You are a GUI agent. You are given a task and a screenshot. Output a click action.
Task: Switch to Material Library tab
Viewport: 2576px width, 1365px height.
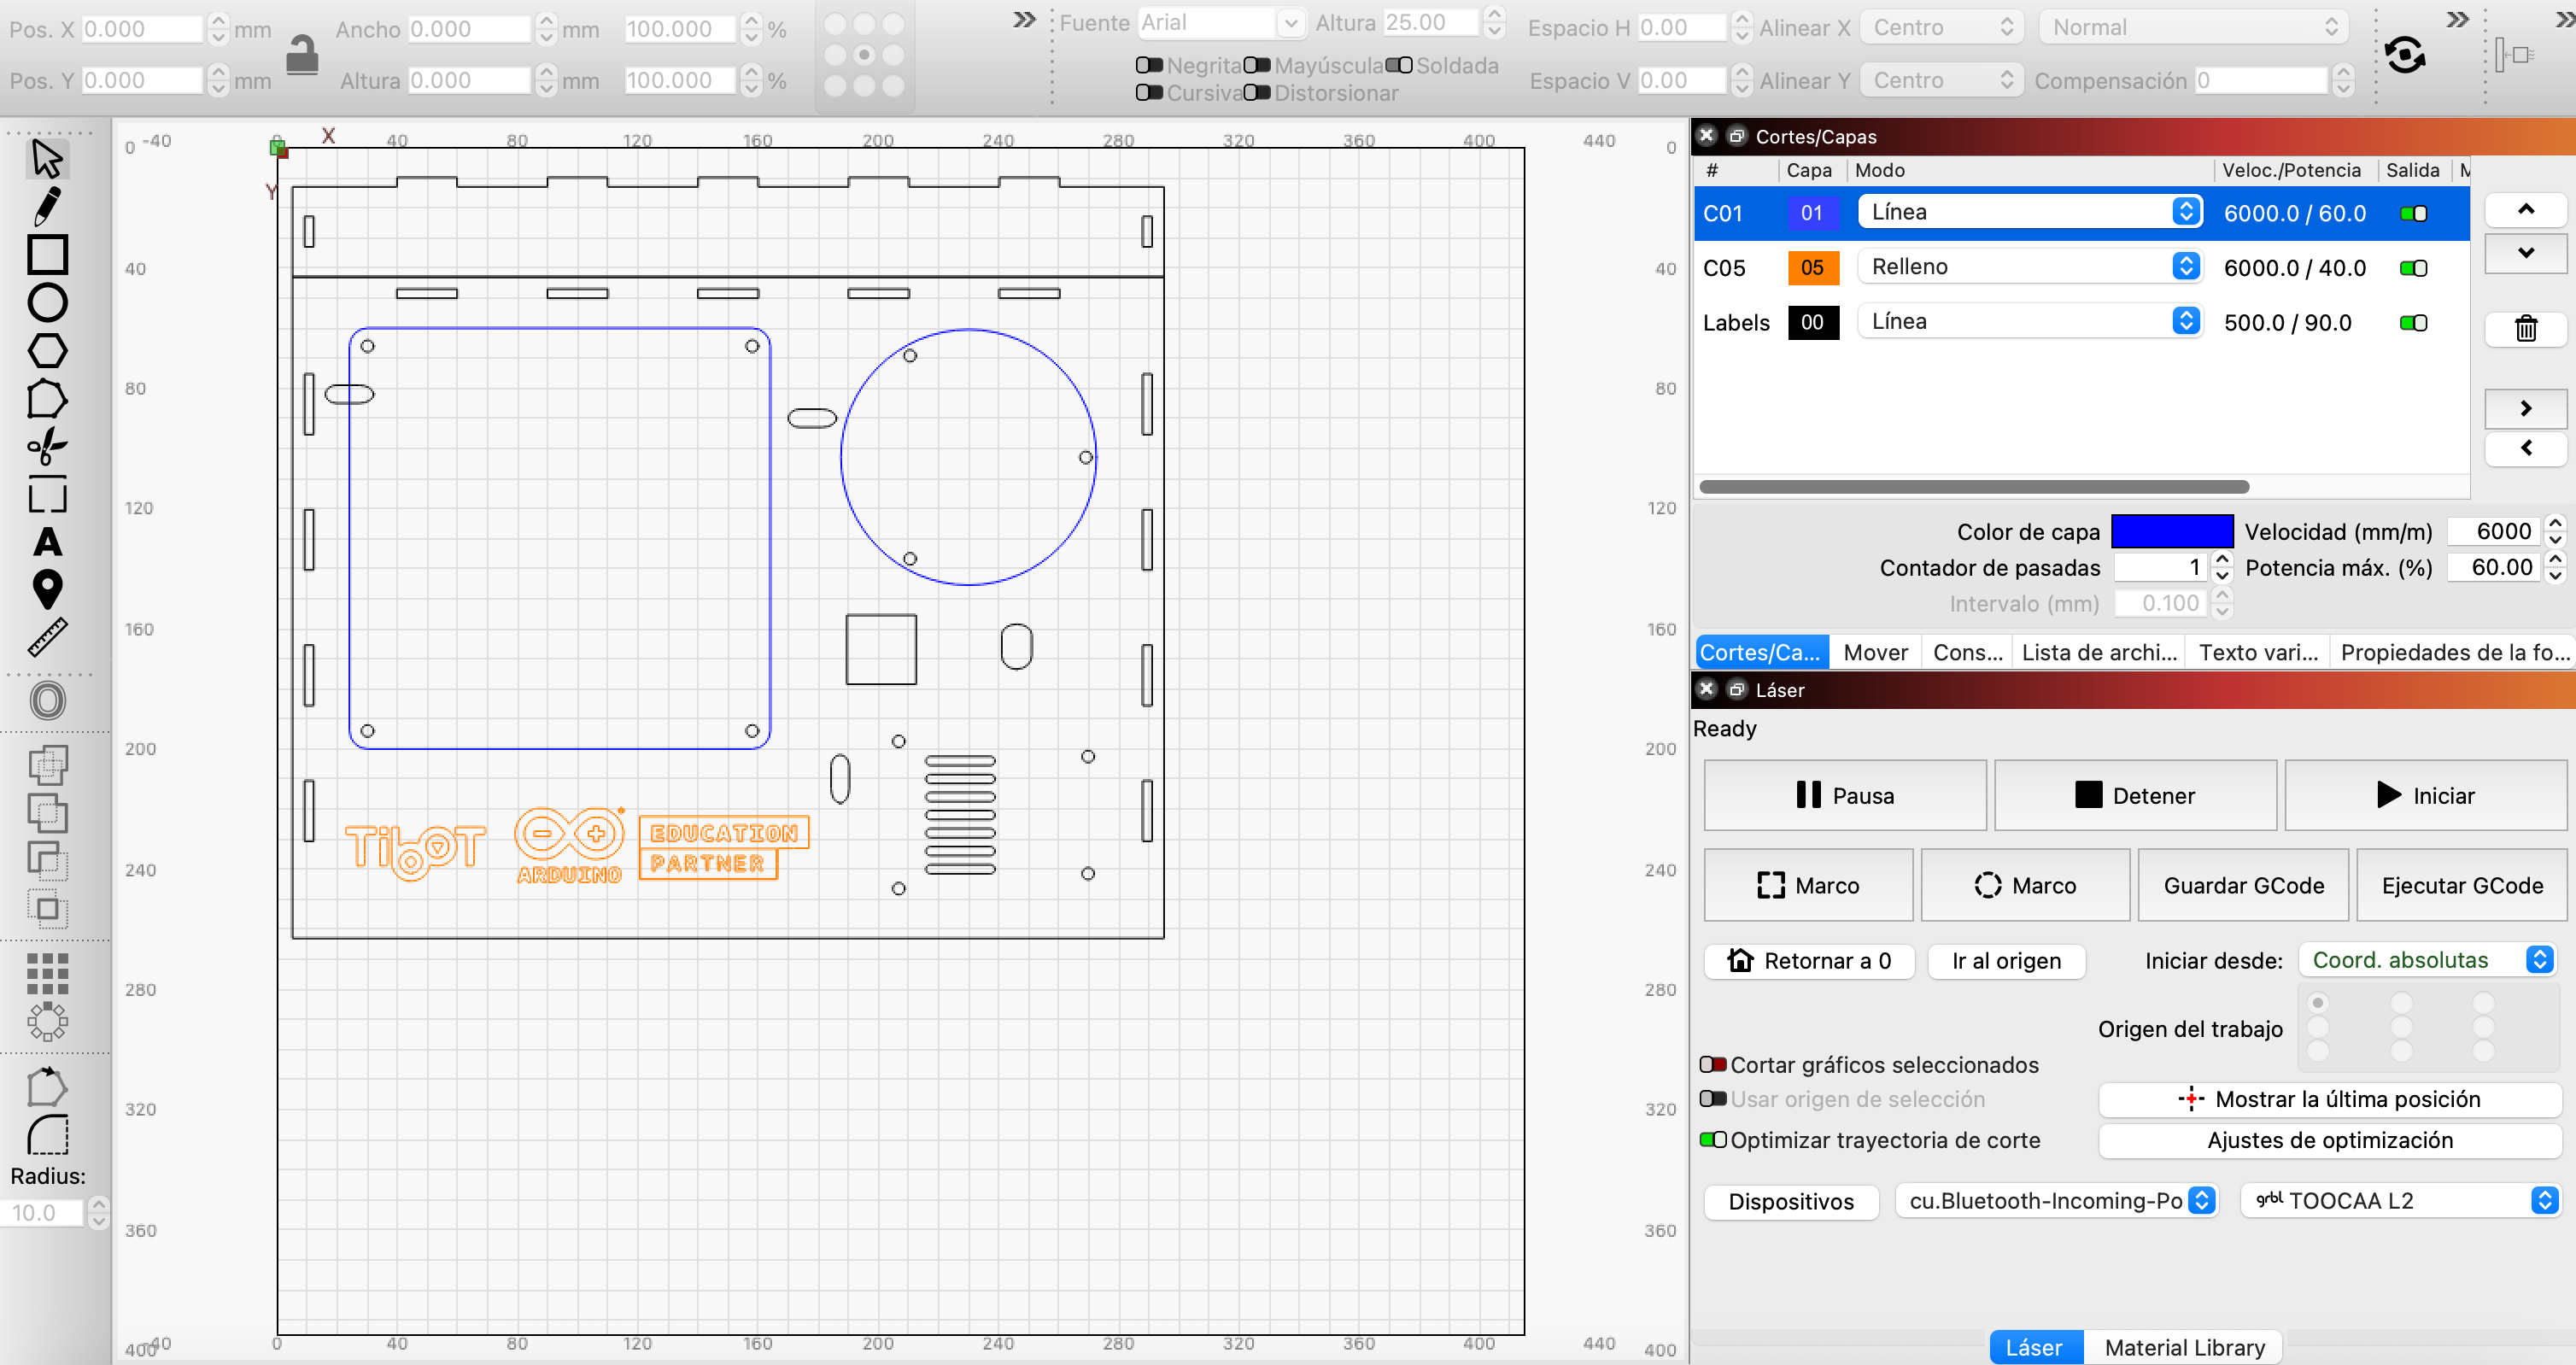click(2184, 1348)
